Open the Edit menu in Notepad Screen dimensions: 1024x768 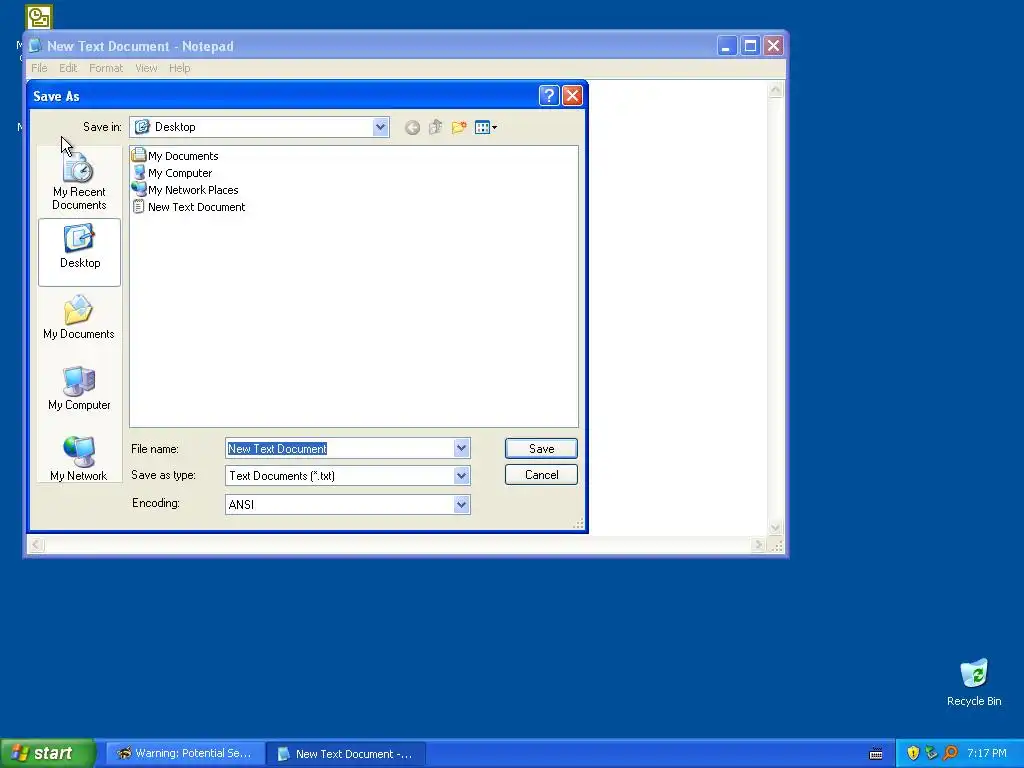point(68,68)
